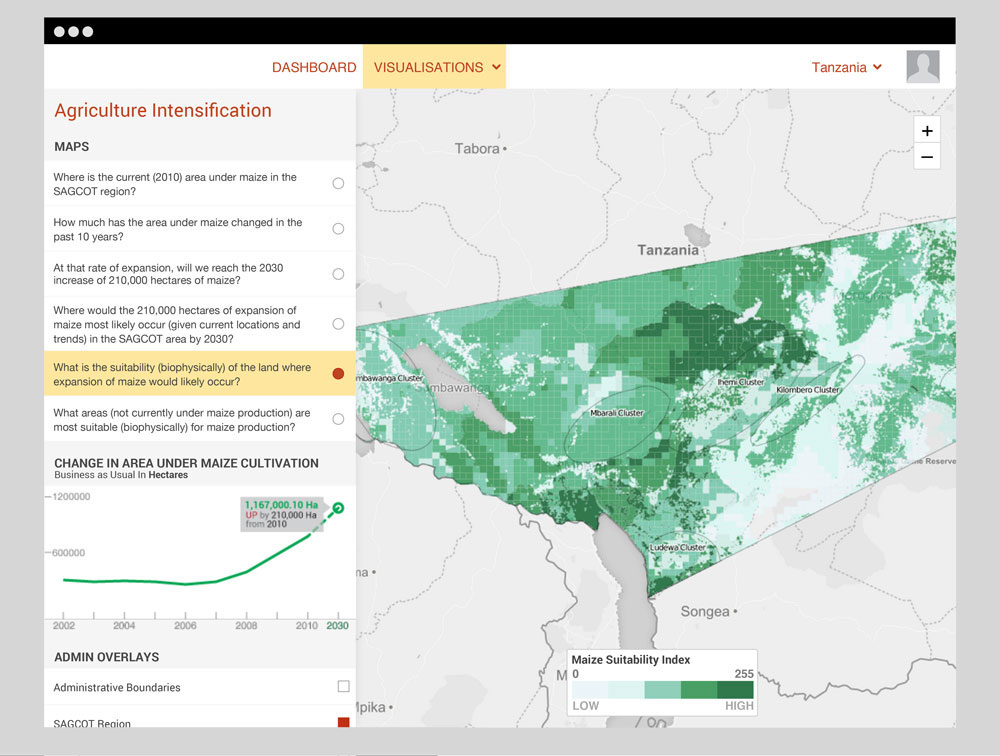Click the Maize Suitability Index legend title
The image size is (1000, 756).
pyautogui.click(x=631, y=660)
